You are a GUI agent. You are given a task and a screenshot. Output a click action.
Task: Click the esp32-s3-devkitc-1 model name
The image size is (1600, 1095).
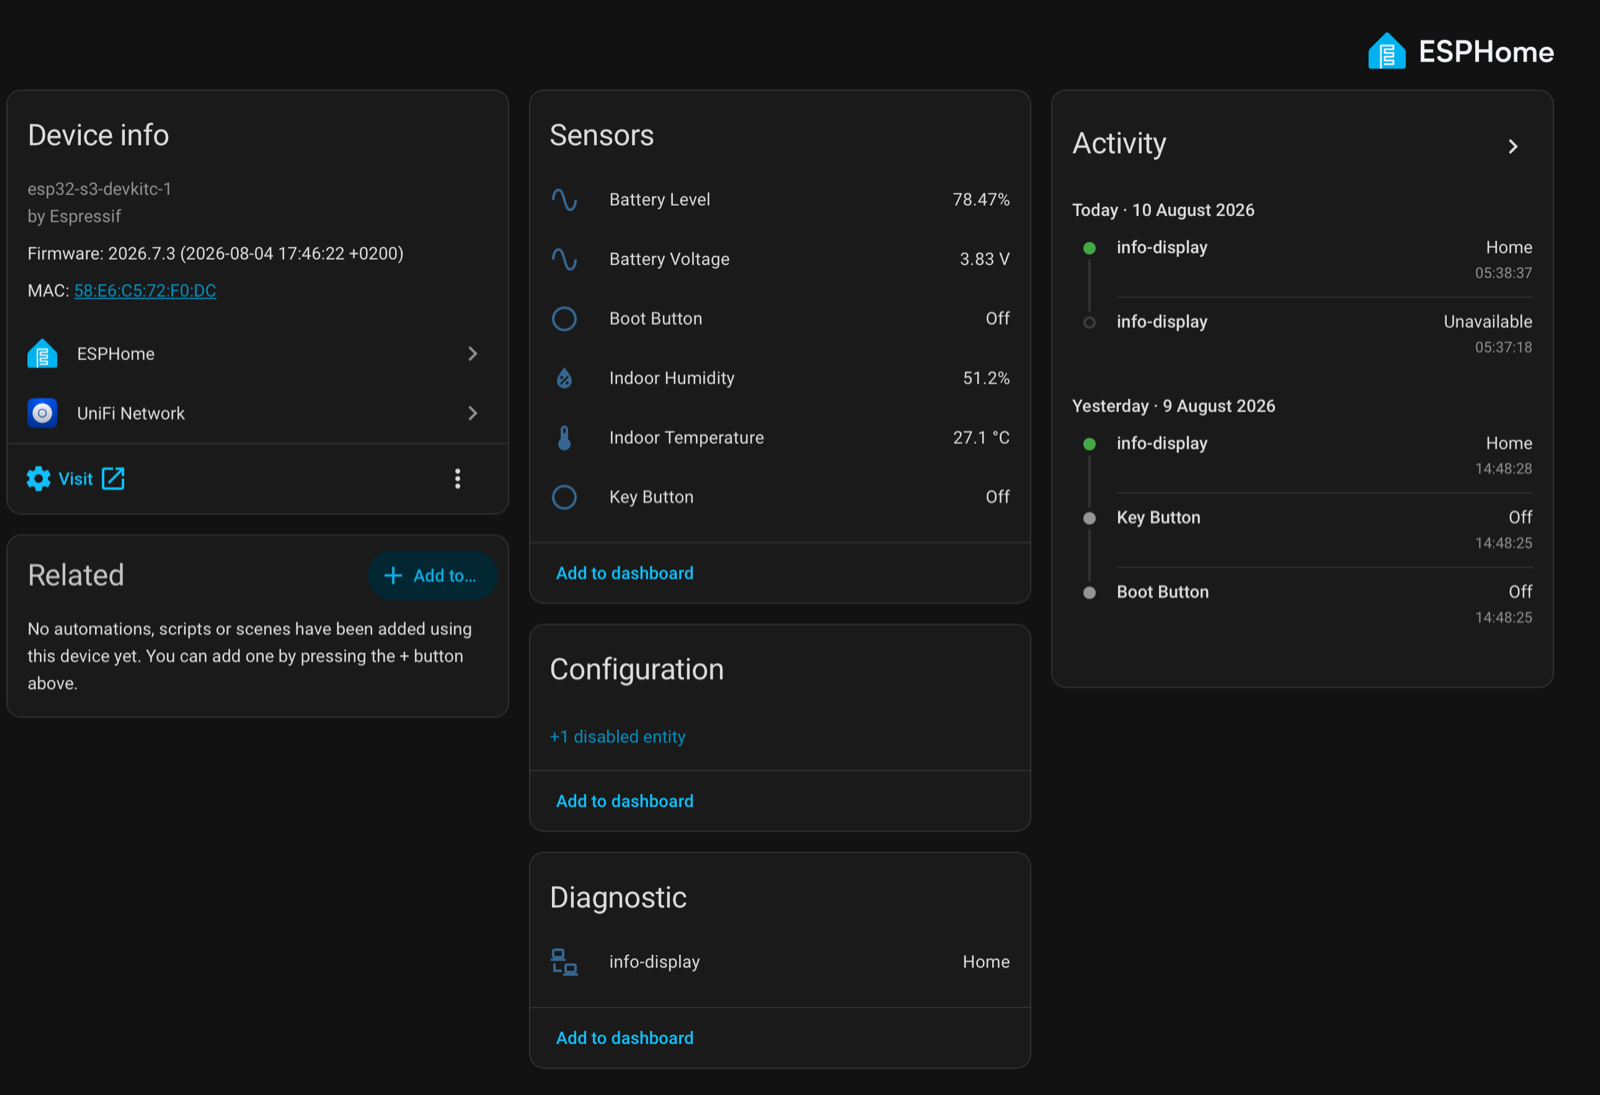99,189
